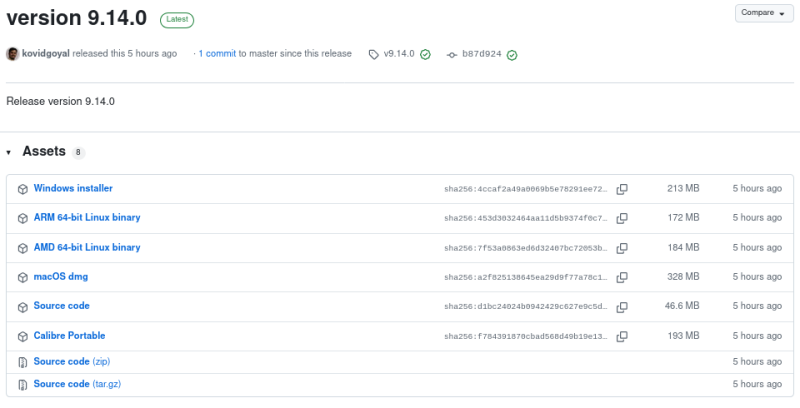Click the '172 MB' size value
This screenshot has width=800, height=408.
click(683, 217)
